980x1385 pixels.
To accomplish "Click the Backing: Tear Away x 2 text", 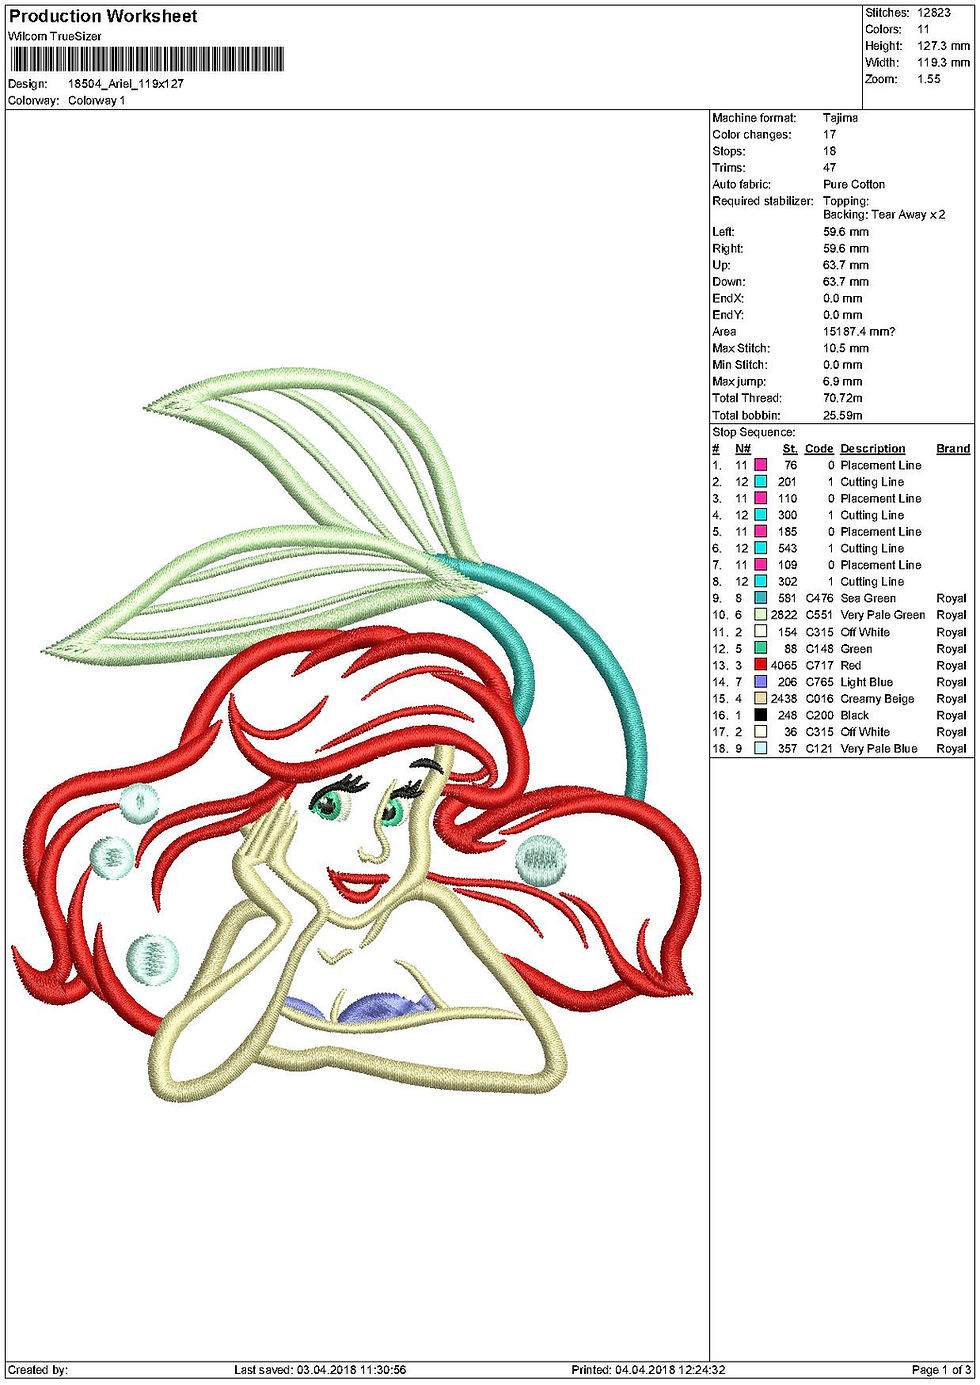I will 884,215.
